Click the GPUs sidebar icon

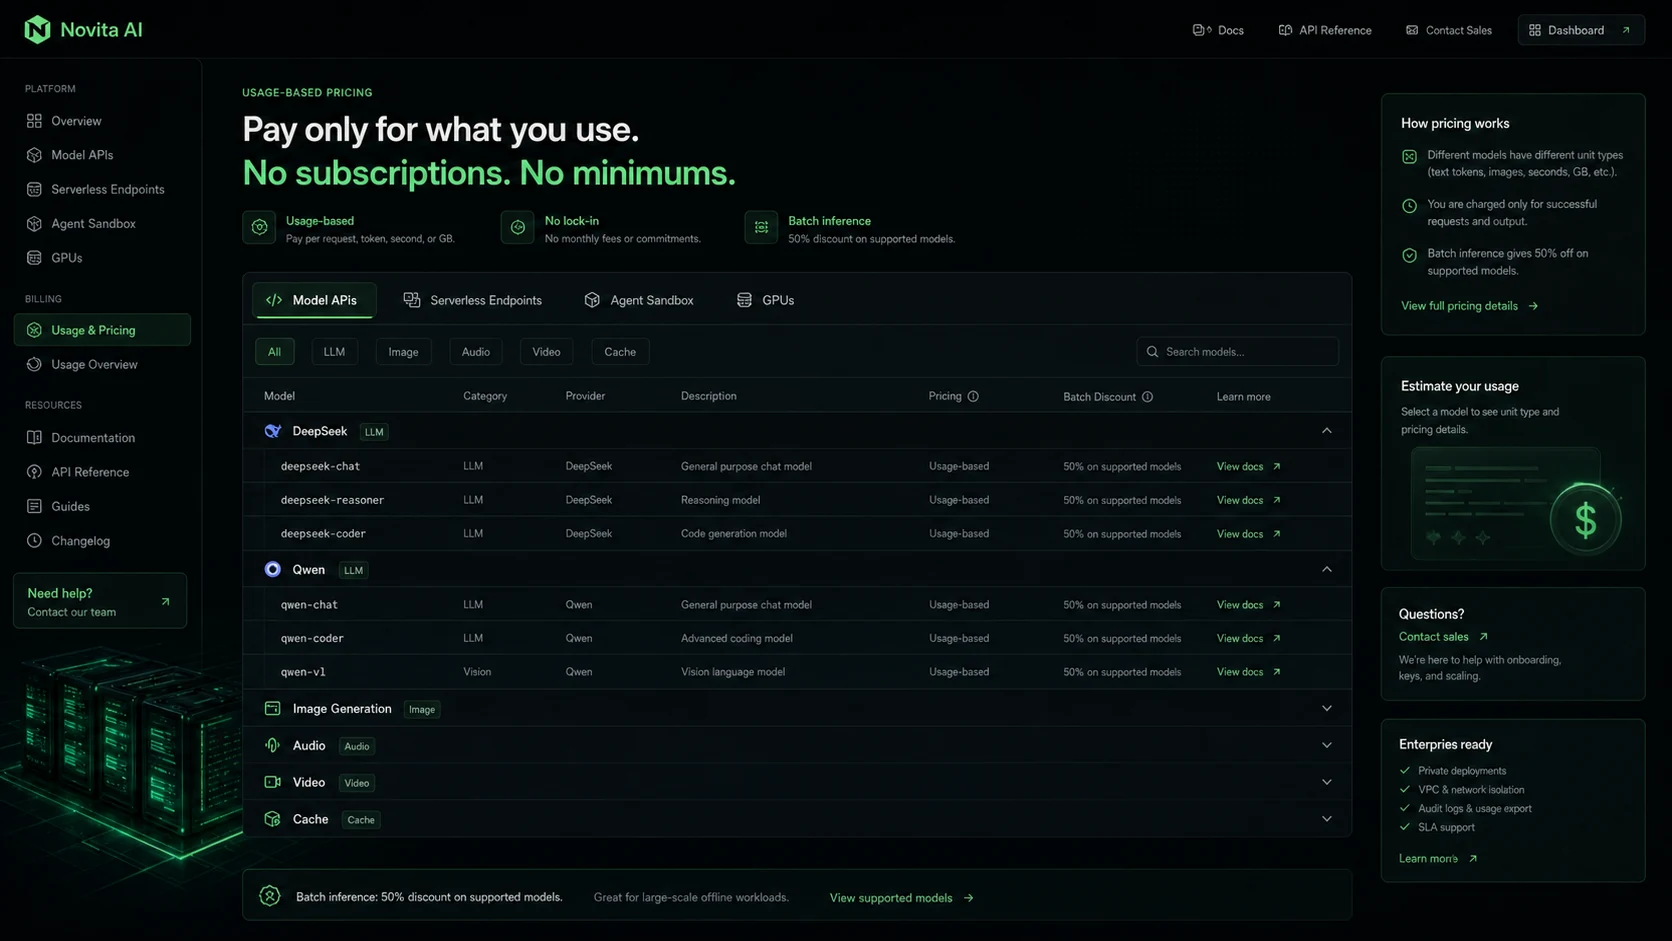tap(34, 258)
